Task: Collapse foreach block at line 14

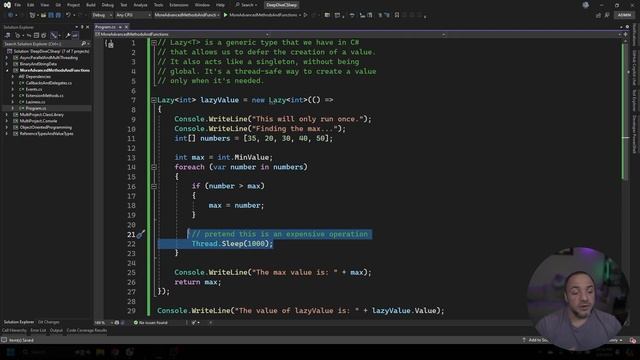Action: pyautogui.click(x=154, y=167)
